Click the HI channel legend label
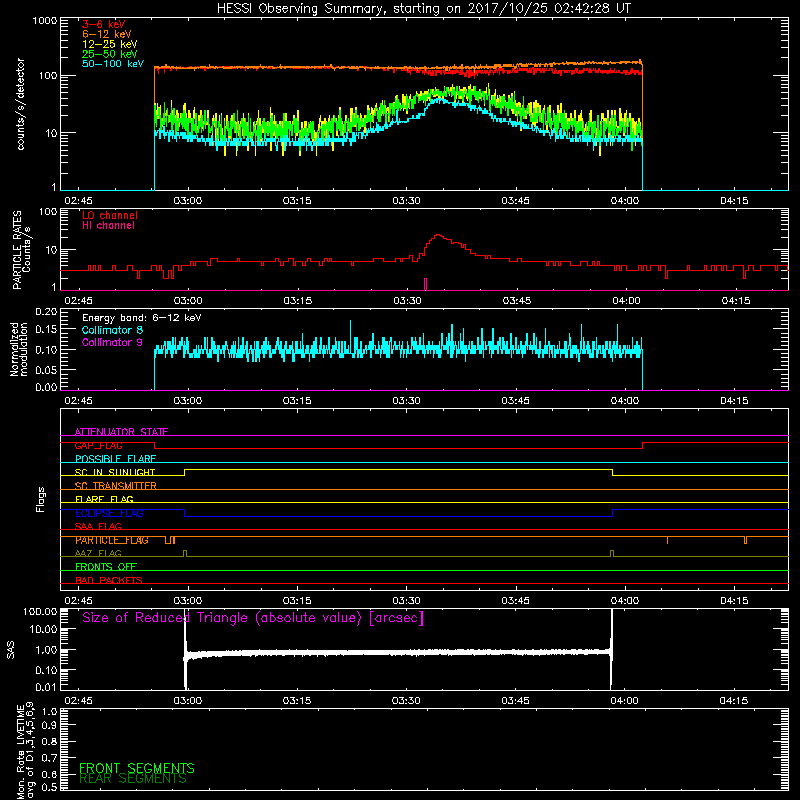Screen dimensions: 800x800 click(108, 225)
